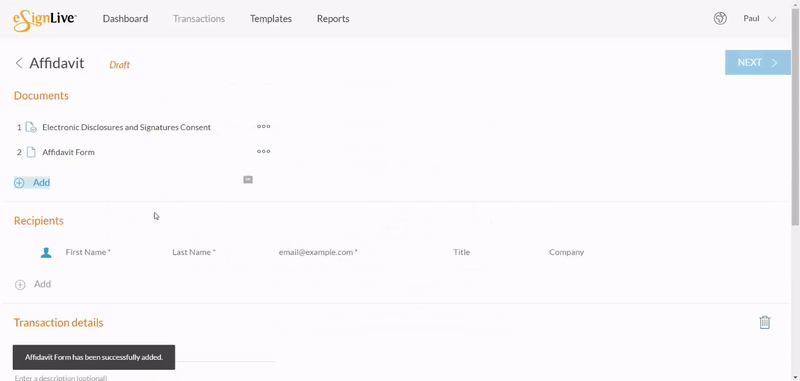Click the email@example.com recipient field

click(357, 252)
